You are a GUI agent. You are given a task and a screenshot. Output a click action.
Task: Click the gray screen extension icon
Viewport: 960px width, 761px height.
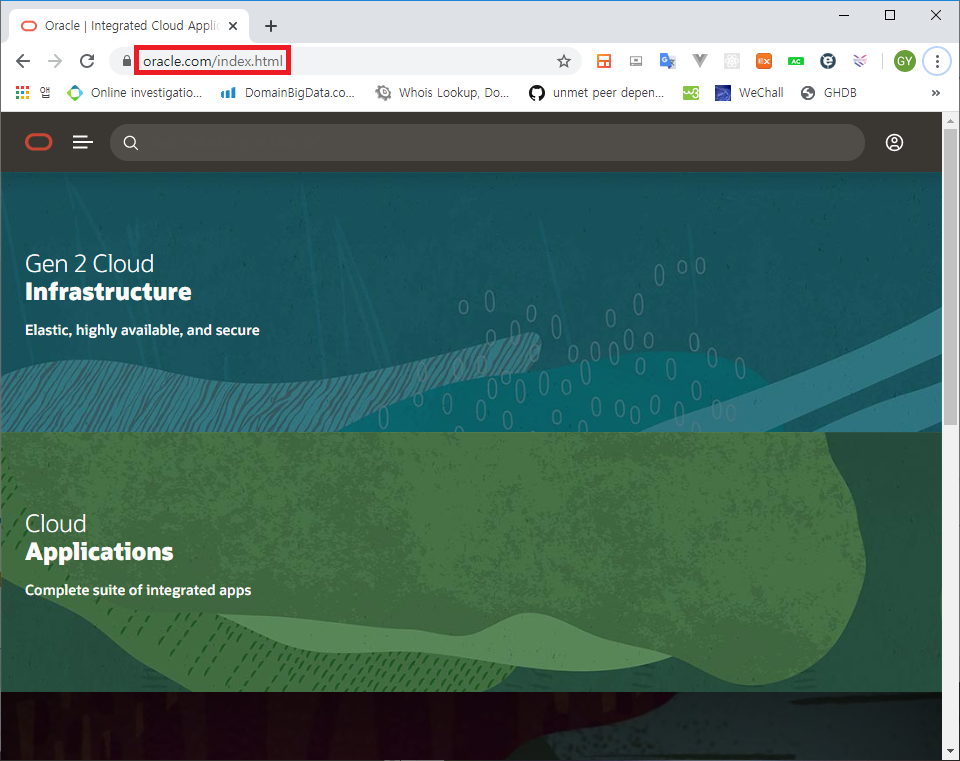pyautogui.click(x=636, y=61)
